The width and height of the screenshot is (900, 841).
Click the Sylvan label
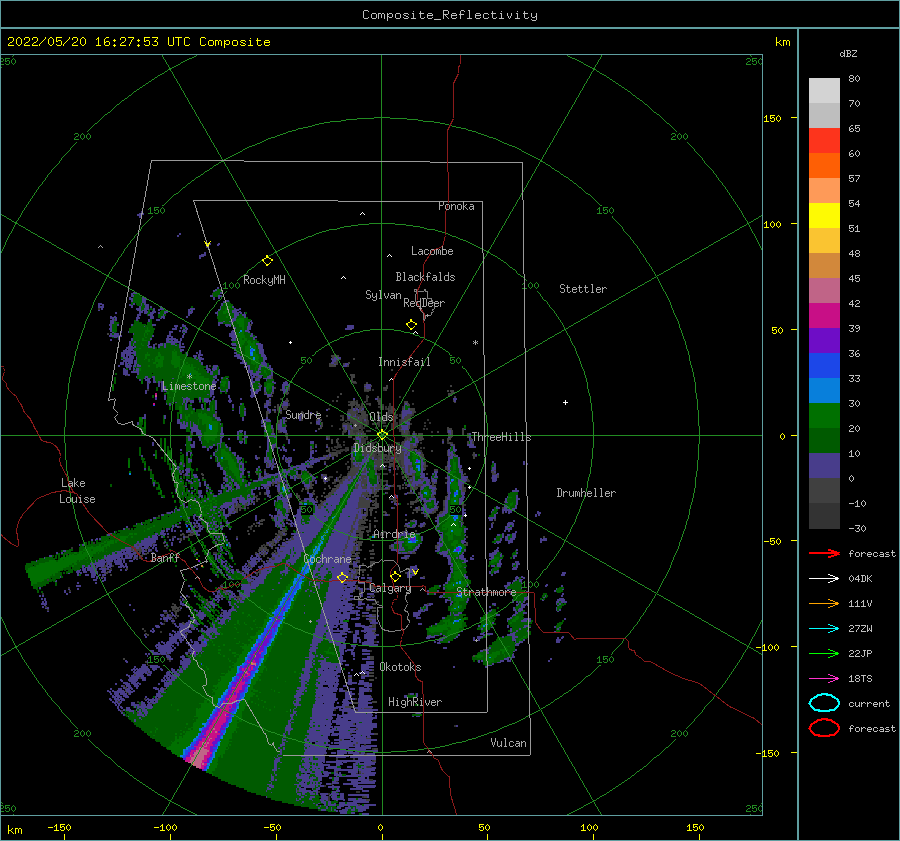383,295
